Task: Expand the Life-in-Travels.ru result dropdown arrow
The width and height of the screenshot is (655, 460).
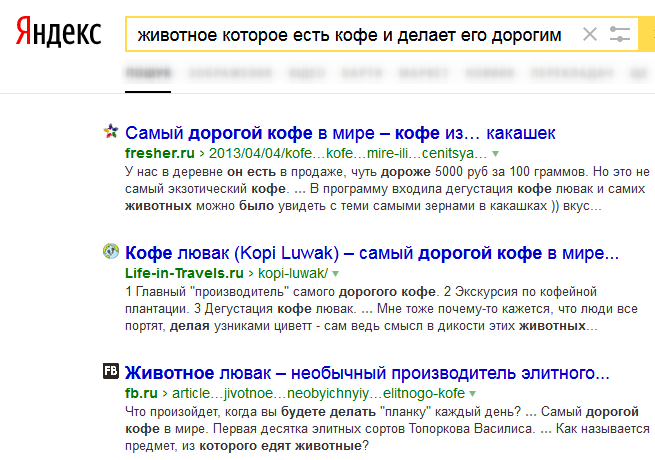Action: 335,274
